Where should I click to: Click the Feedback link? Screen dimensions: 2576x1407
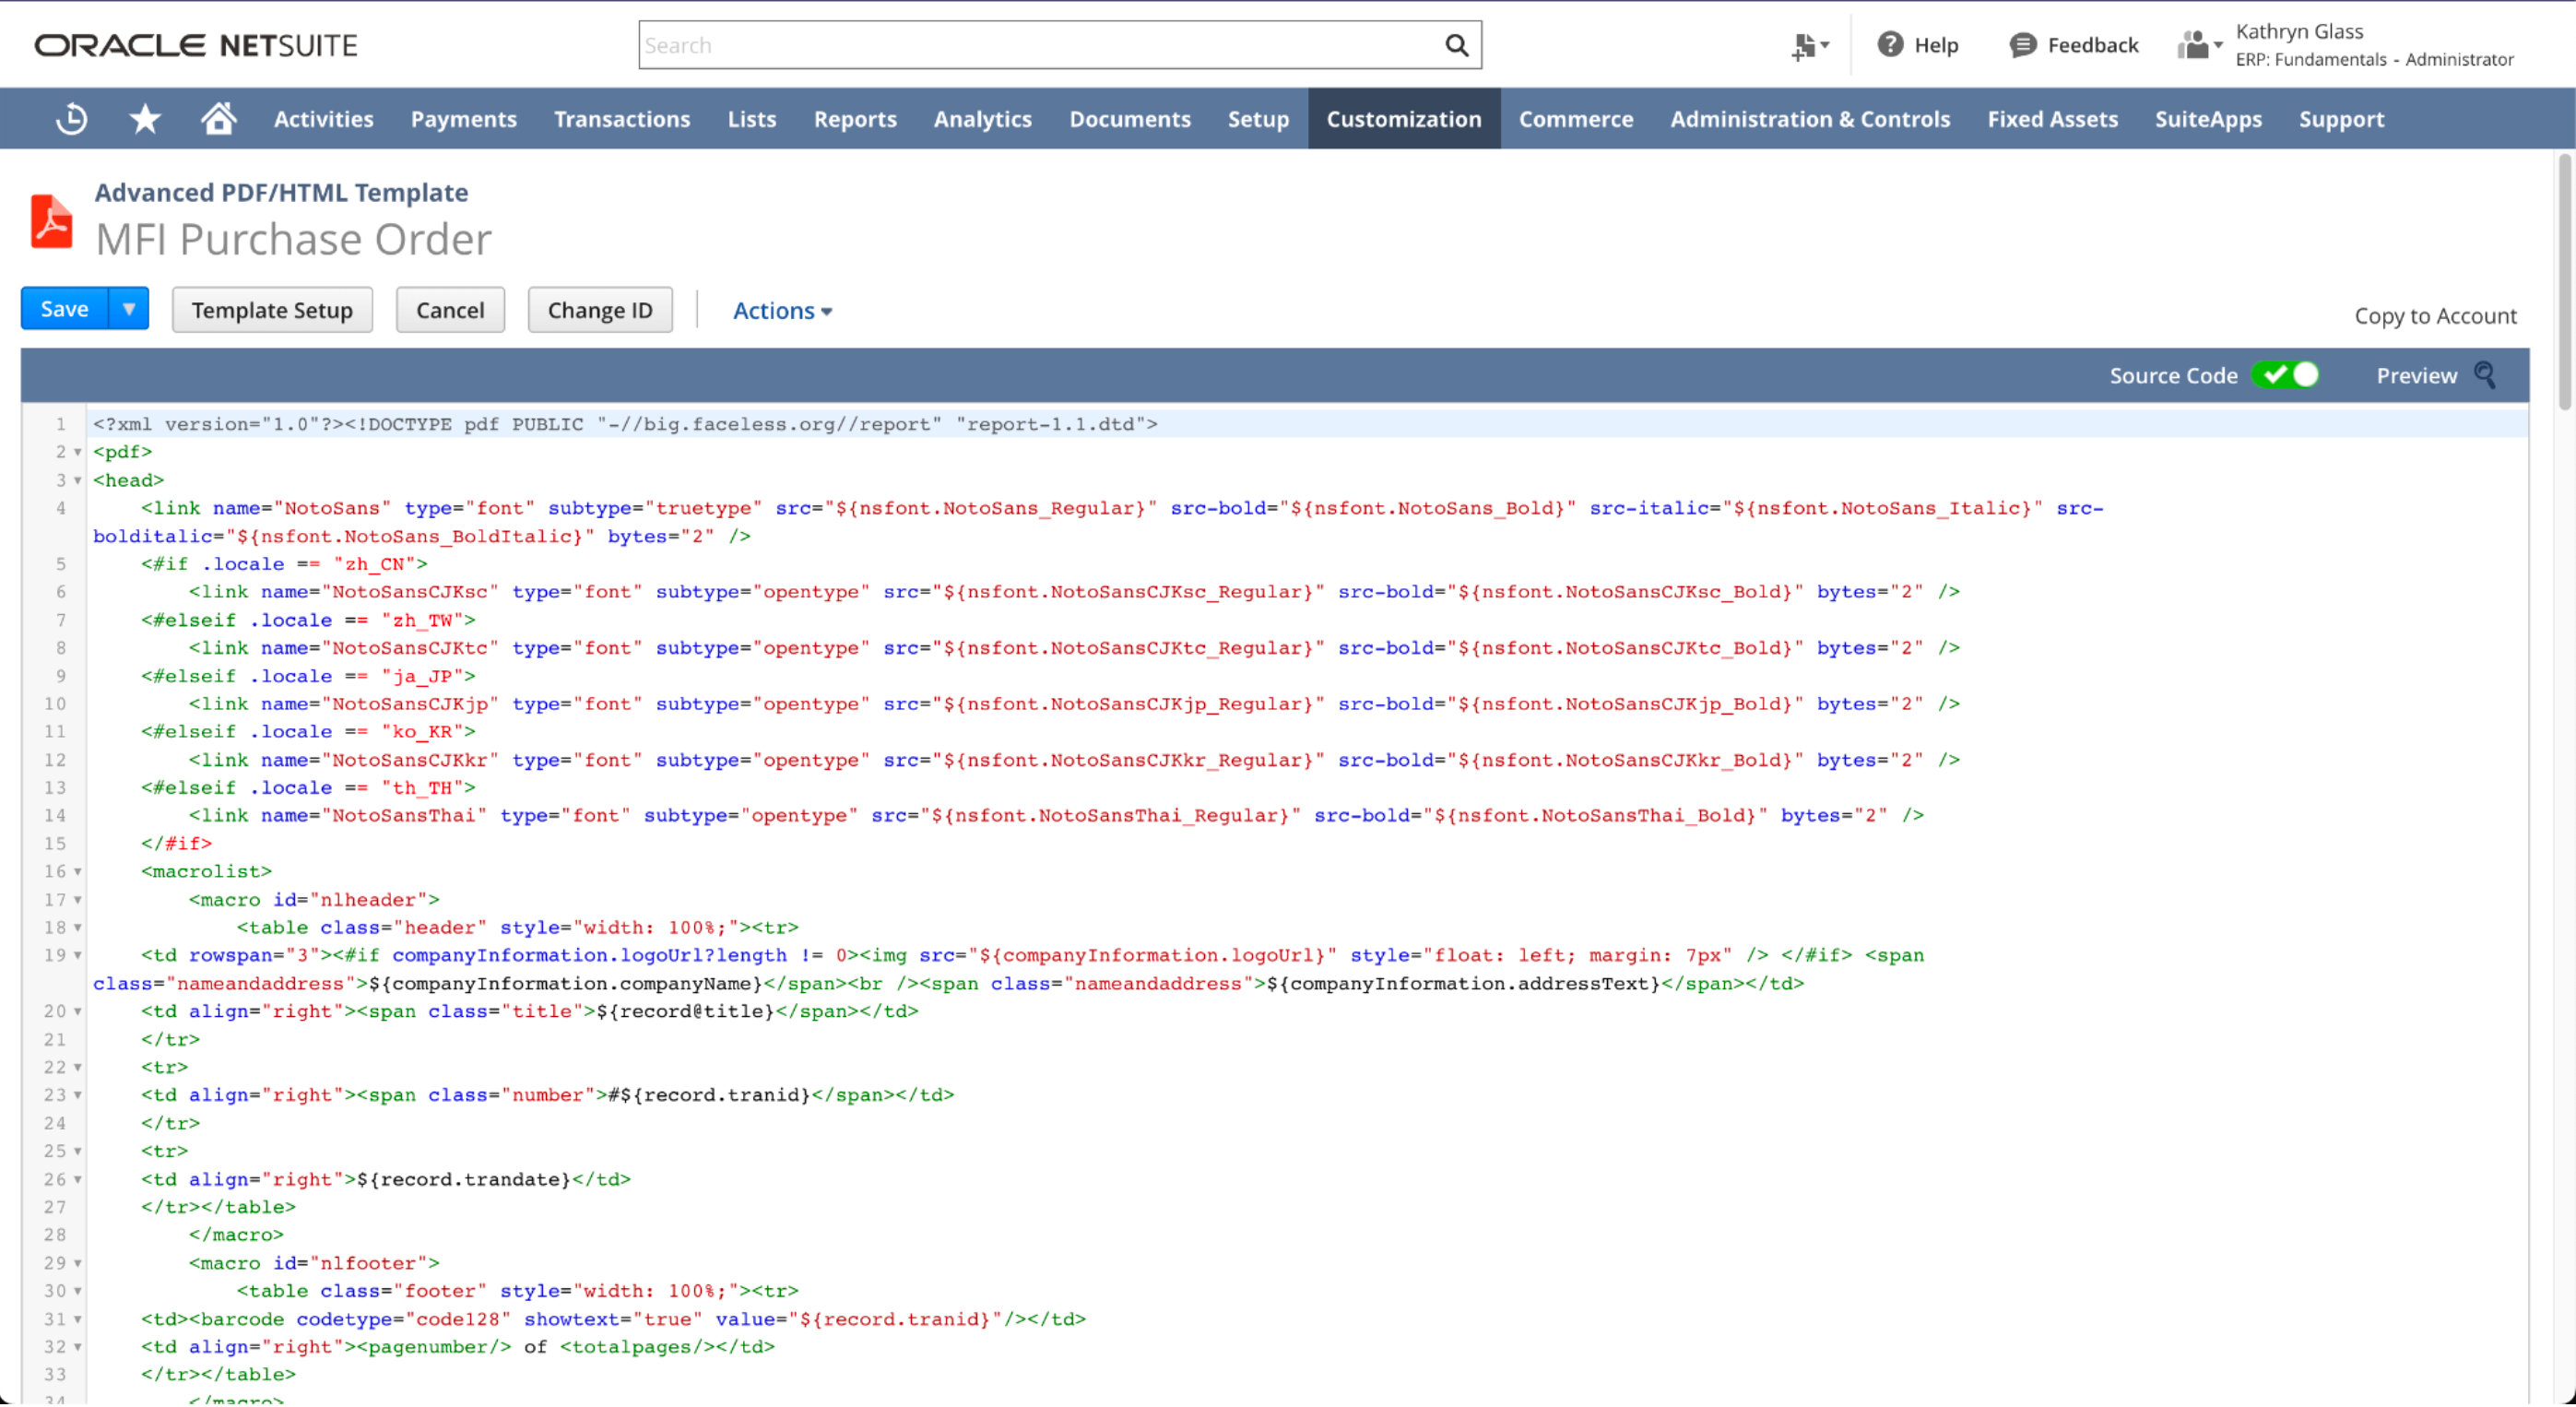[2093, 45]
